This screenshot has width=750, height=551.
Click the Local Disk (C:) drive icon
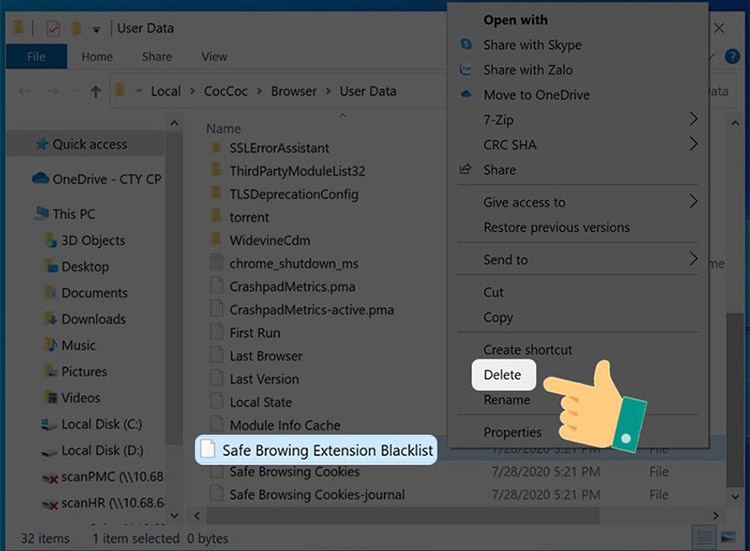[x=49, y=424]
